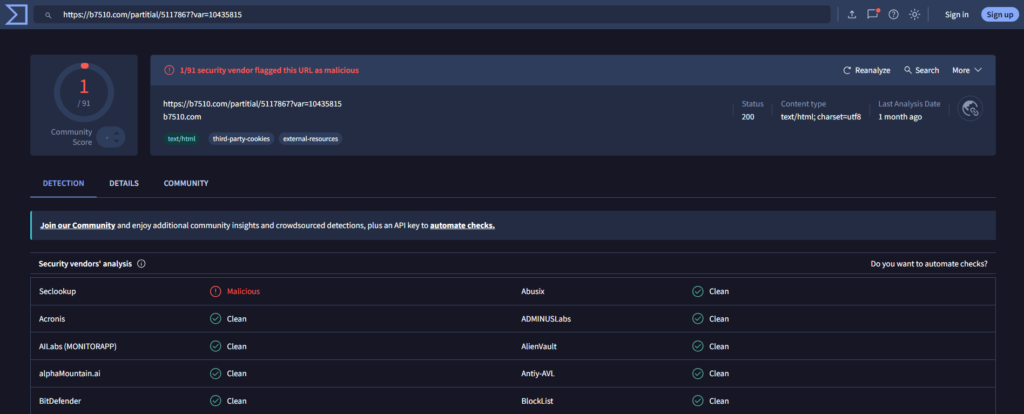The image size is (1024, 414).
Task: Click the Clean check icon for ADMINUSLabs
Action: 697,319
